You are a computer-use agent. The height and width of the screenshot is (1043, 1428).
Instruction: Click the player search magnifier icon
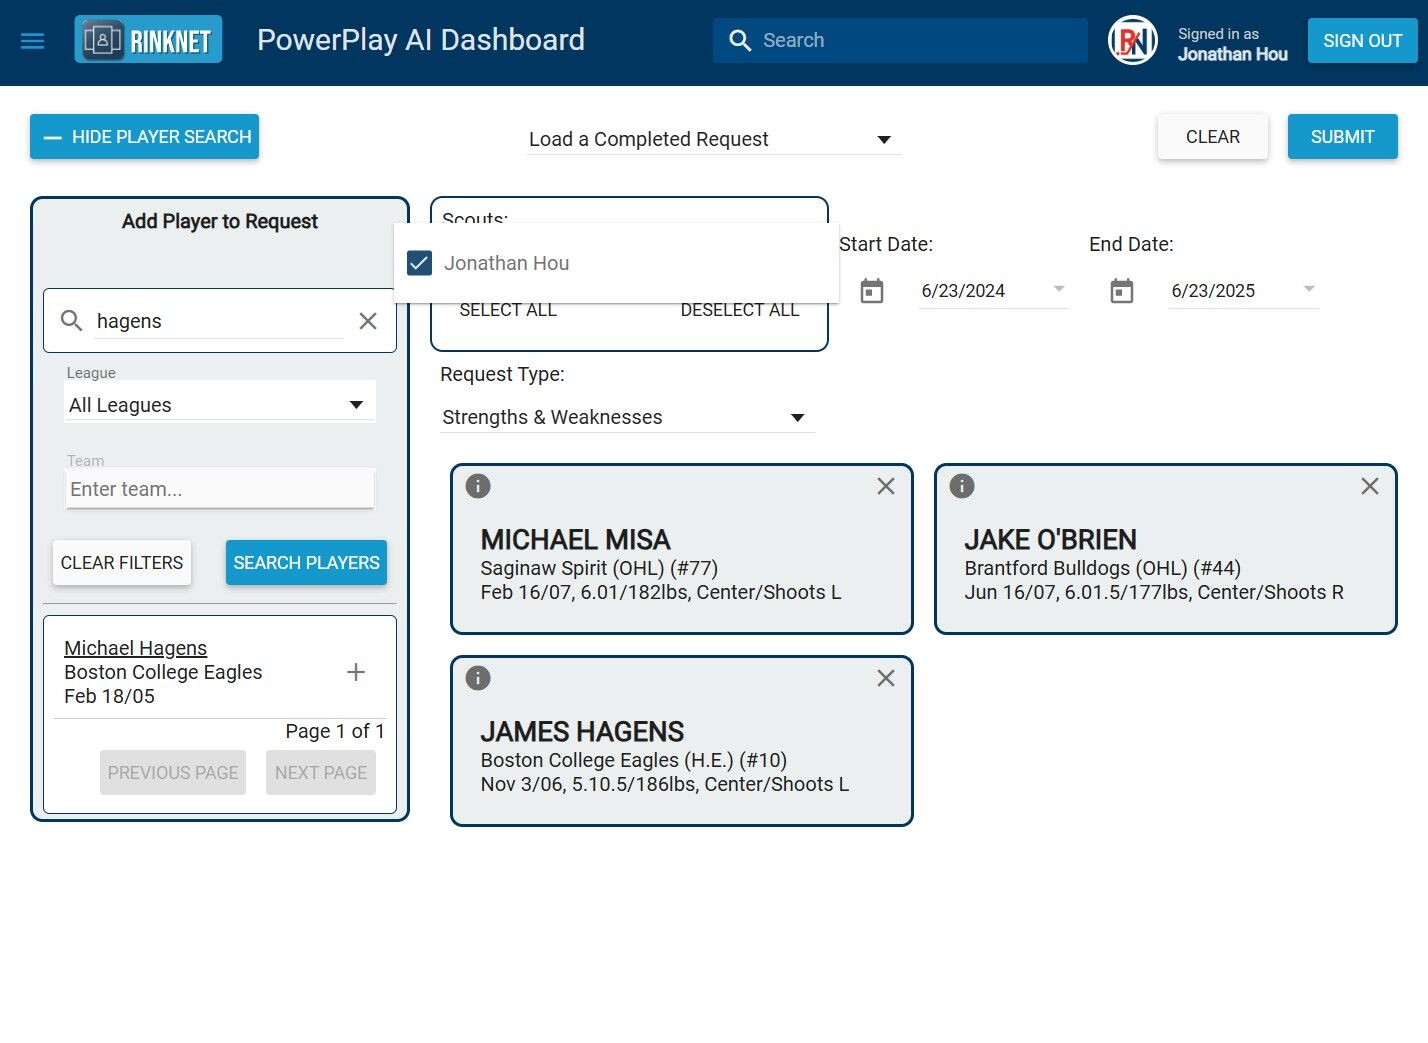71,321
